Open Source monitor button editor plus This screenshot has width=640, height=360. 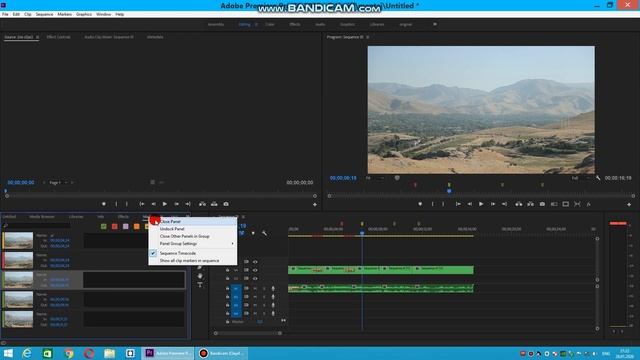[x=315, y=204]
